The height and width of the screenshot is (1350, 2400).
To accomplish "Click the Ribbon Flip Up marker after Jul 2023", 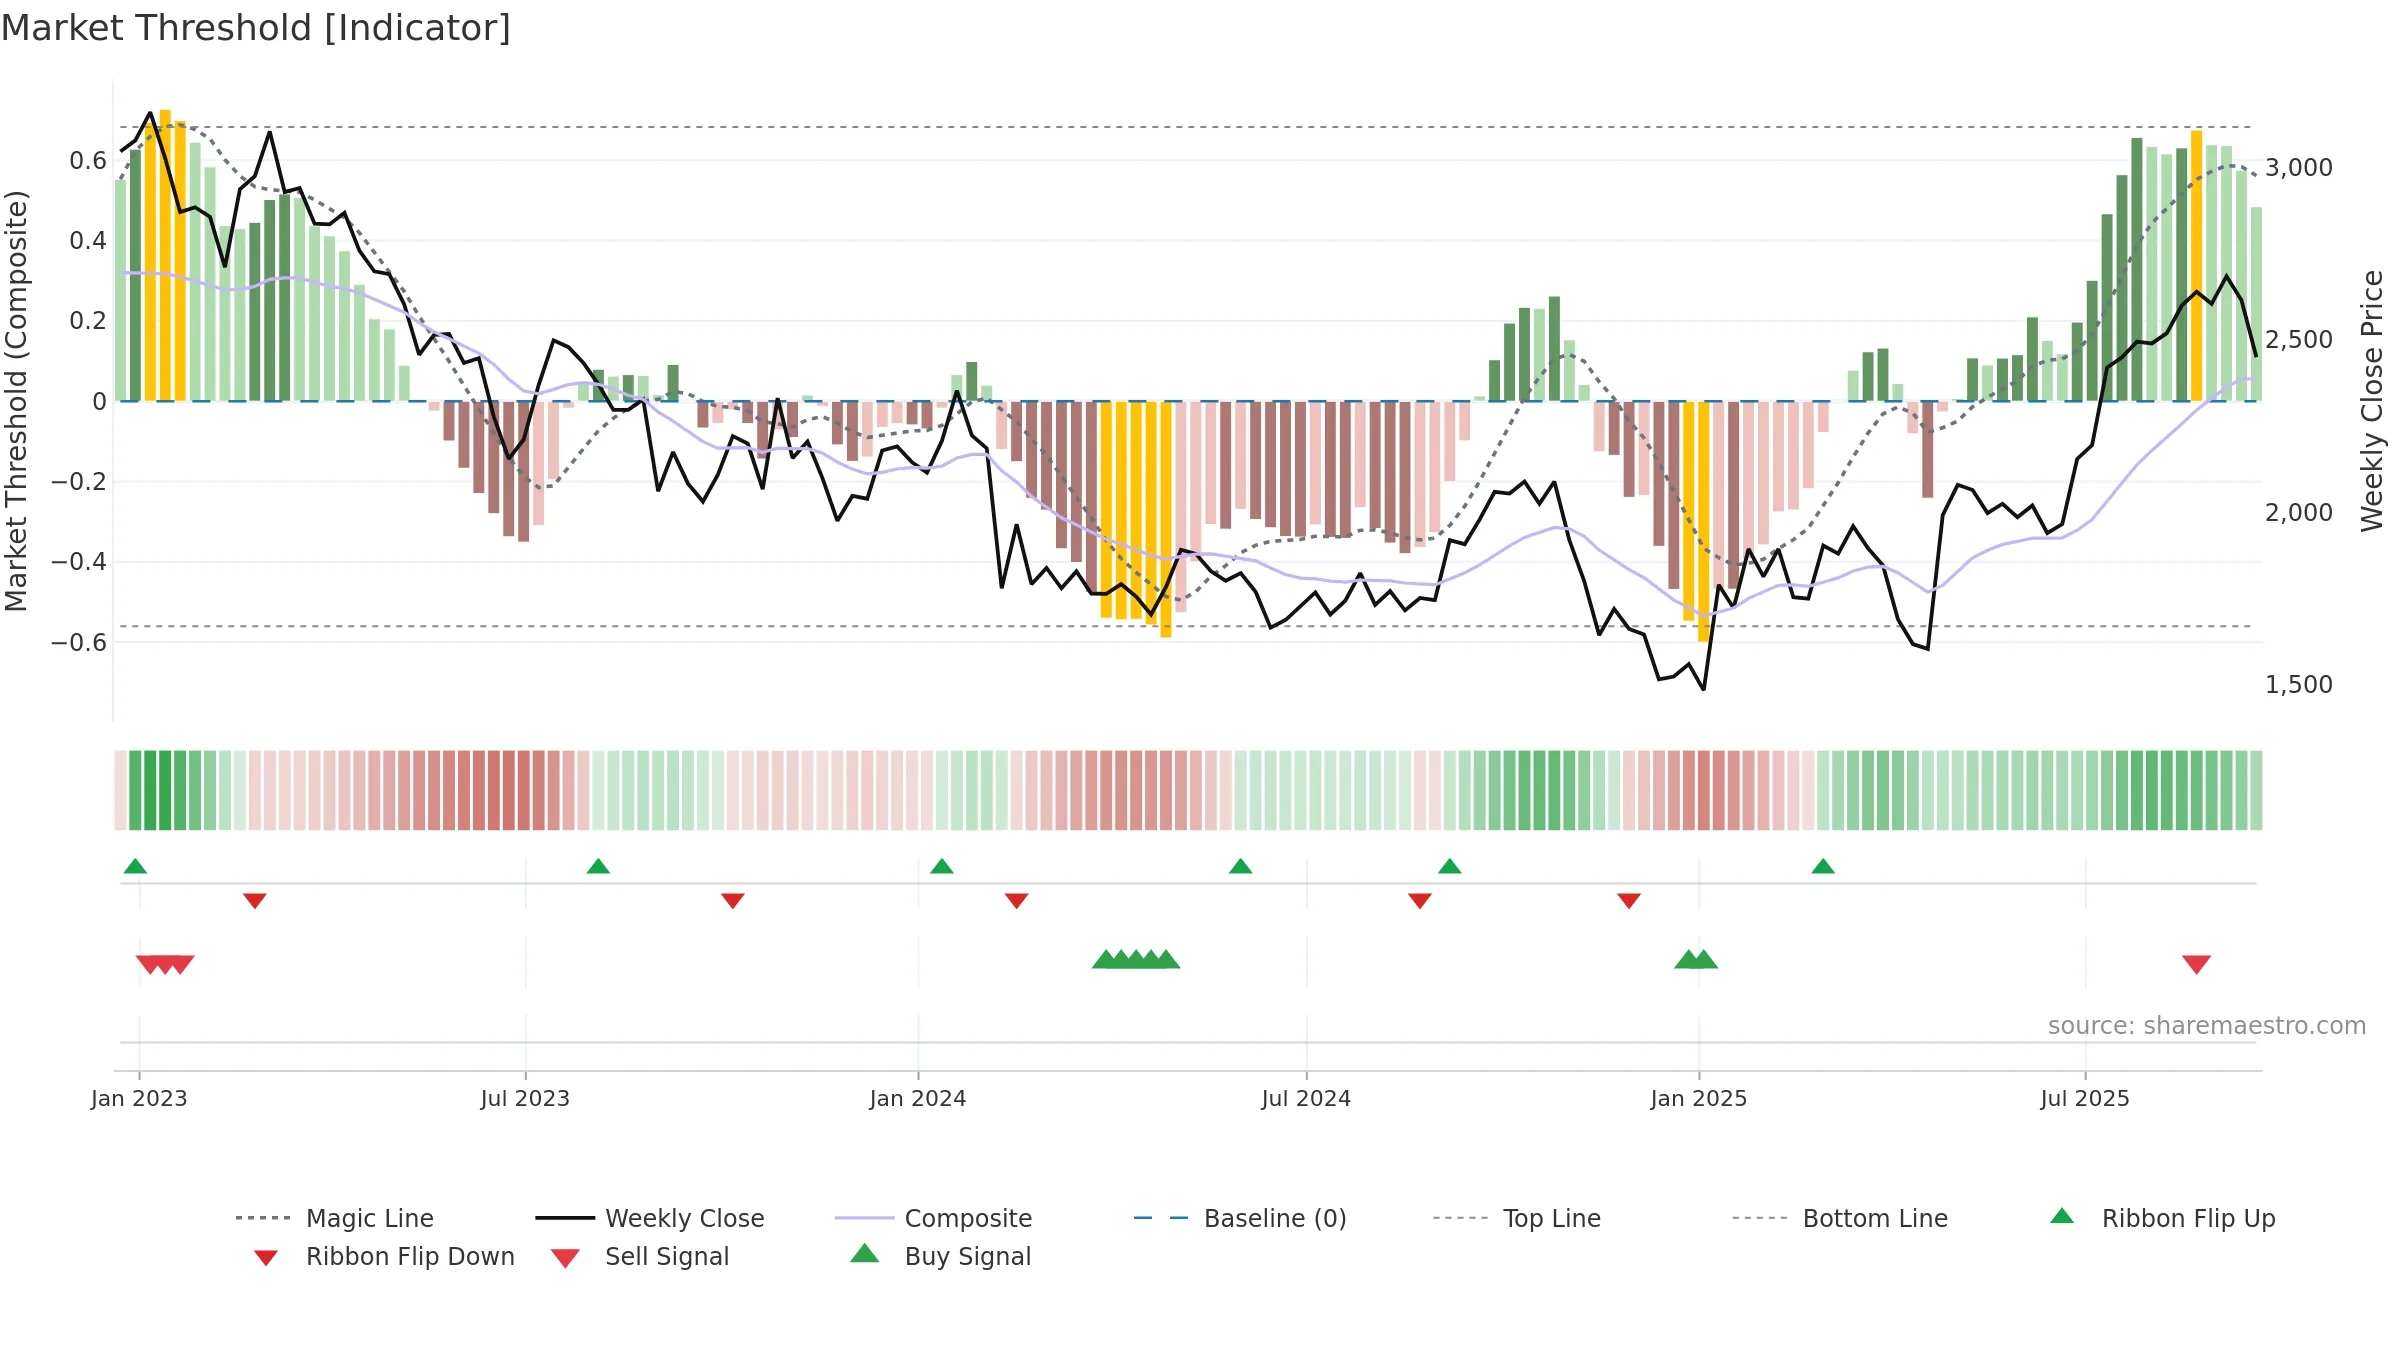I will click(598, 866).
